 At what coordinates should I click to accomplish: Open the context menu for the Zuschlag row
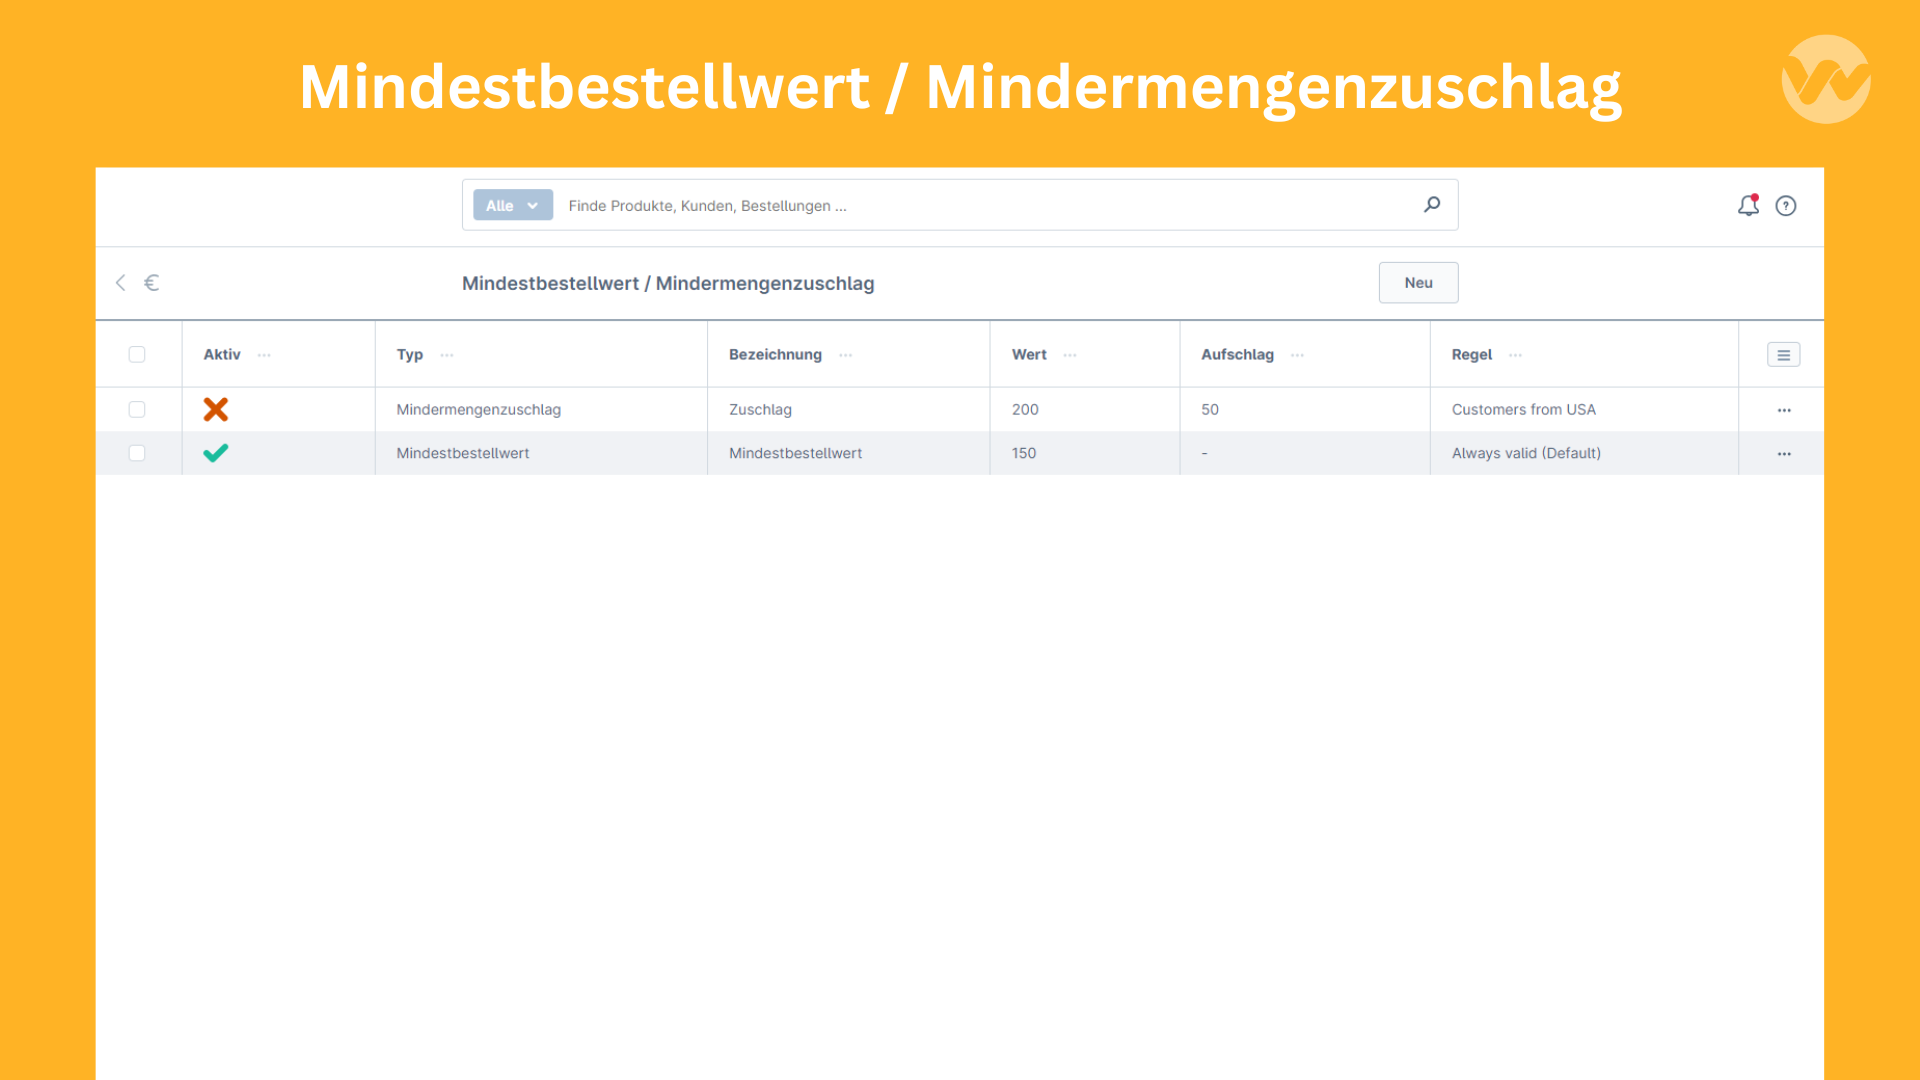click(1785, 409)
